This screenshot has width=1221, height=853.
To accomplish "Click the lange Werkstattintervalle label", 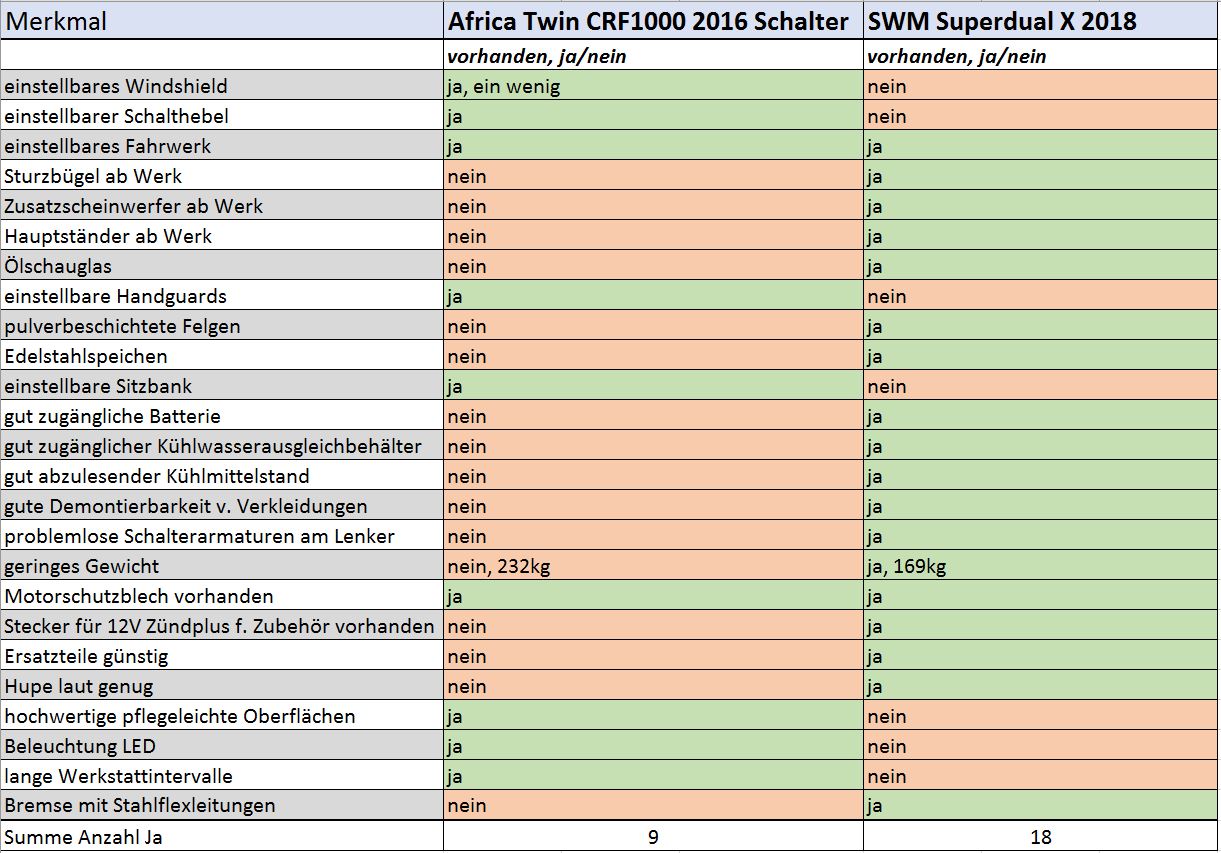I will coord(221,776).
